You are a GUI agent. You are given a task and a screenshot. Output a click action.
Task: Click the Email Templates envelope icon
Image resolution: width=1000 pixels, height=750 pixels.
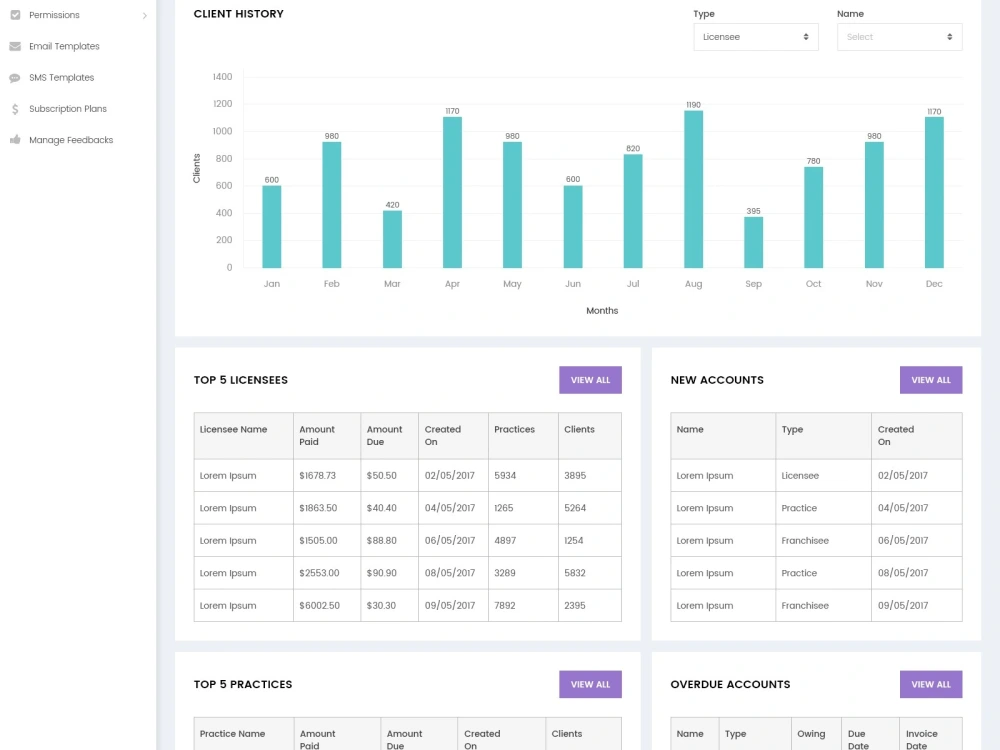[x=15, y=46]
